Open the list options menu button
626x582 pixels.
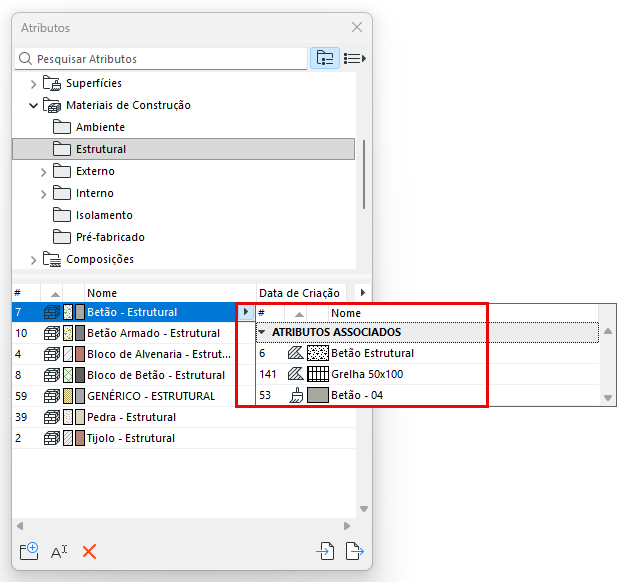(355, 59)
